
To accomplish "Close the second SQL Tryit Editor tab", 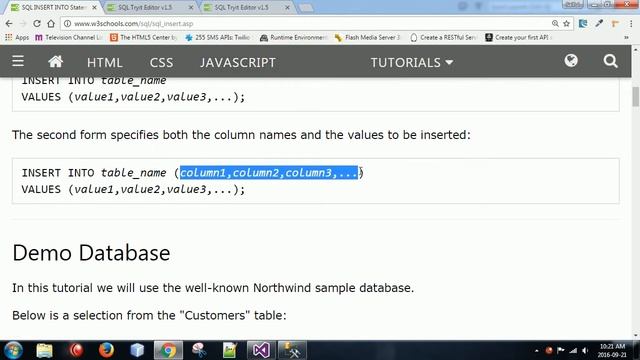I will click(191, 7).
